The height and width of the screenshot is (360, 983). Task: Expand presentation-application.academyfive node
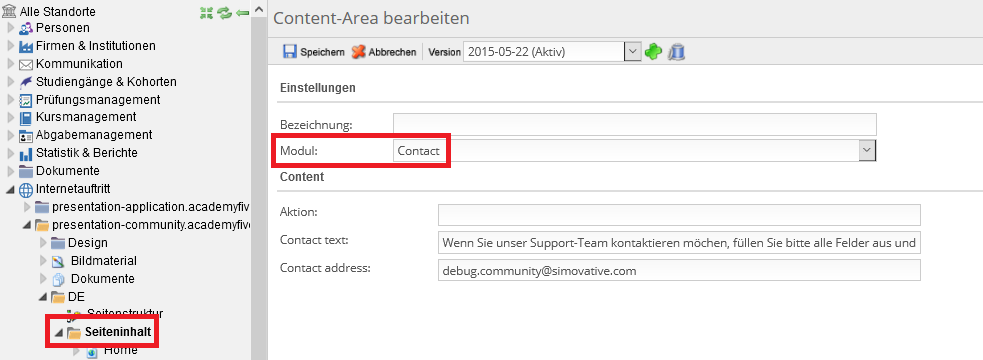[26, 207]
